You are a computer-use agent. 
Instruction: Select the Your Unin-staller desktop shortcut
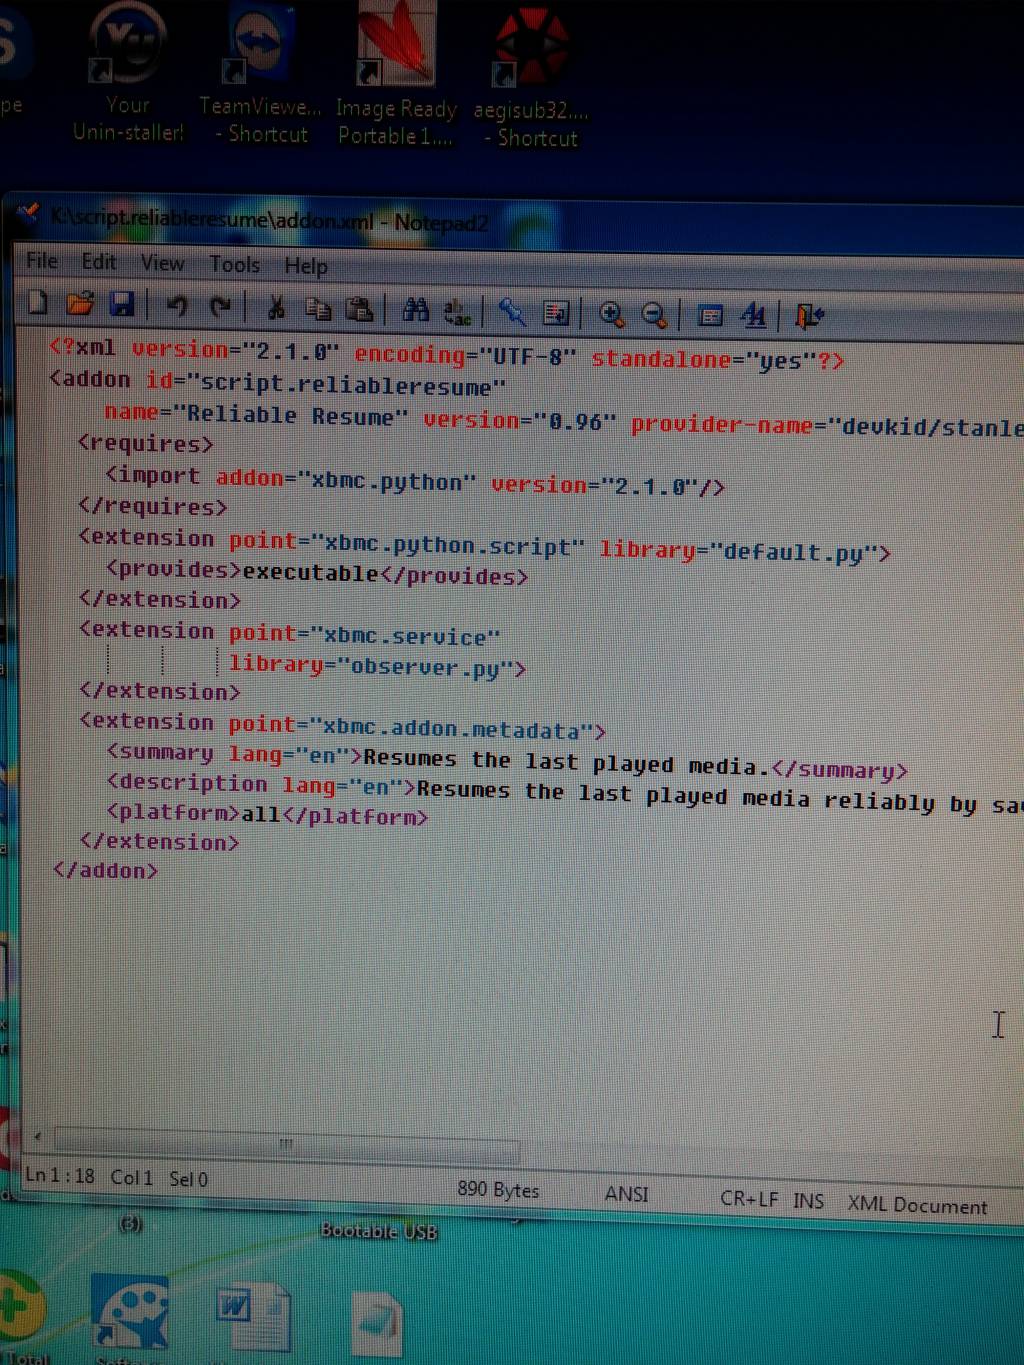pos(128,74)
